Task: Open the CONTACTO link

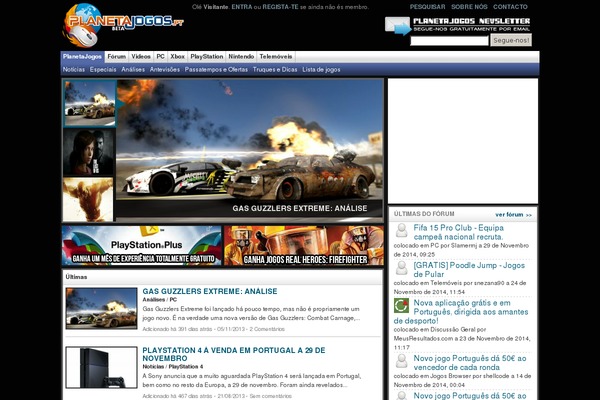Action: coord(510,7)
